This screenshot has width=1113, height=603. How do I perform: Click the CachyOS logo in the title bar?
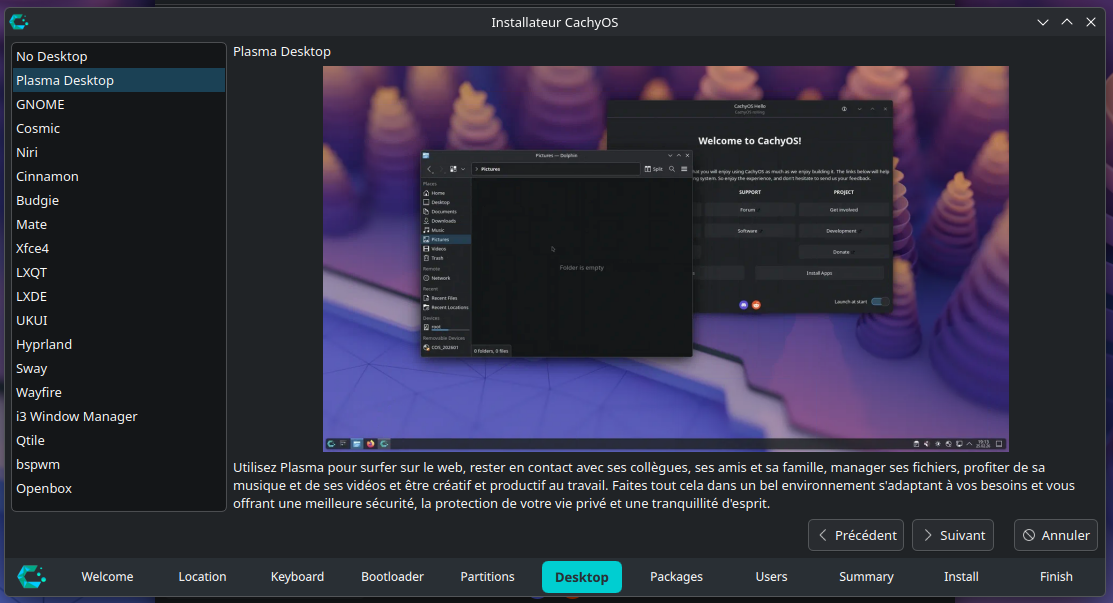click(x=19, y=22)
